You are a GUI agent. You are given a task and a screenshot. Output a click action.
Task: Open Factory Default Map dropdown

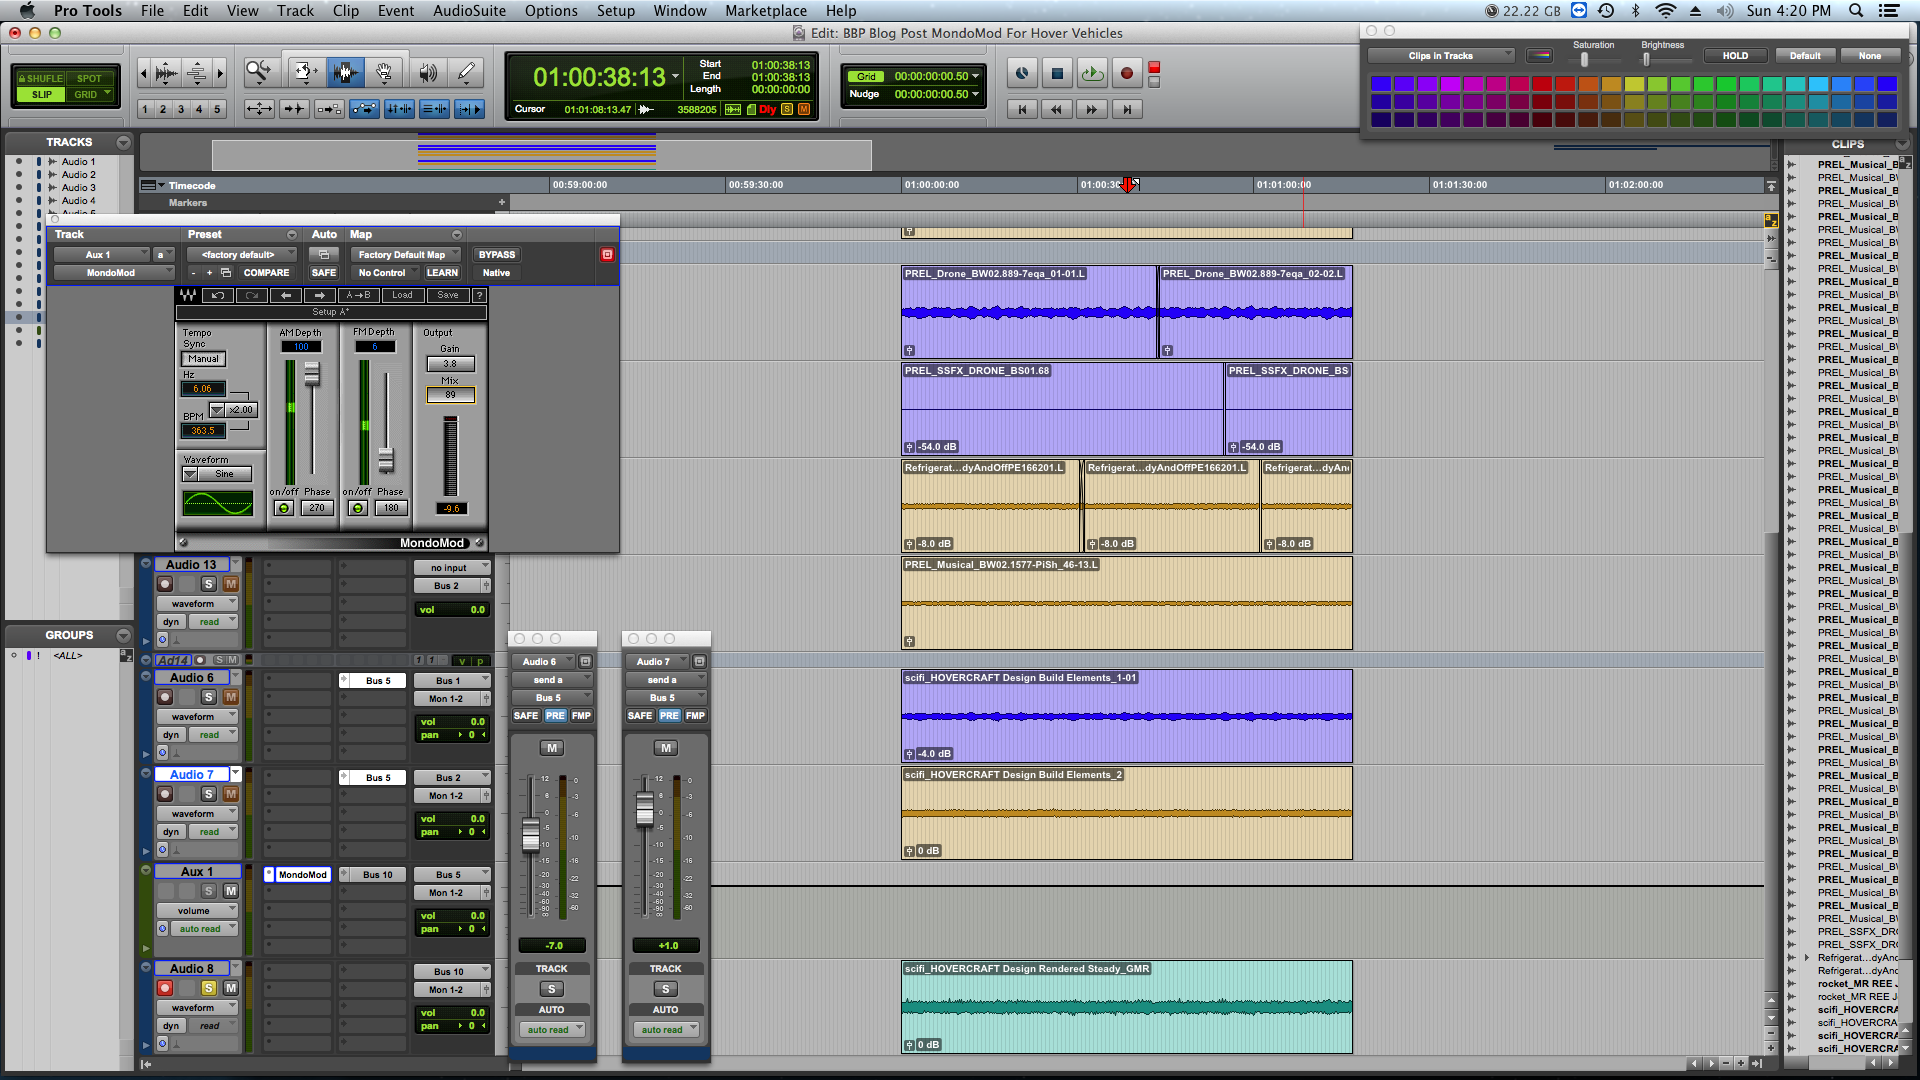(x=406, y=255)
